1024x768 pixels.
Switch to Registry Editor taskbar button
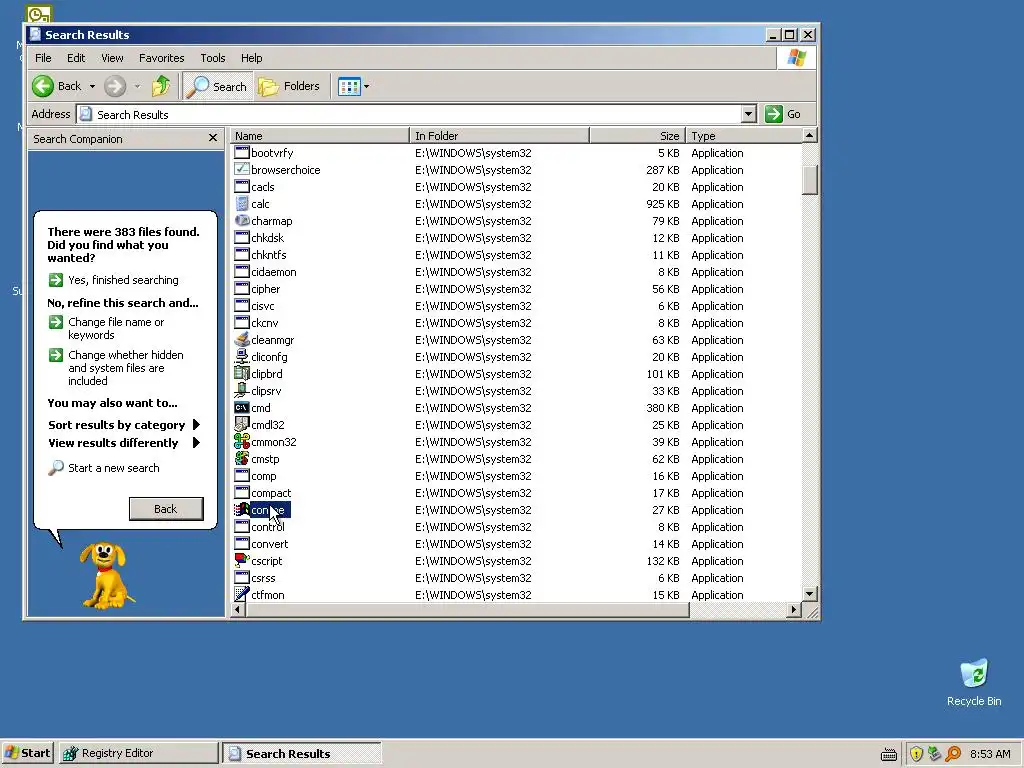click(x=138, y=753)
